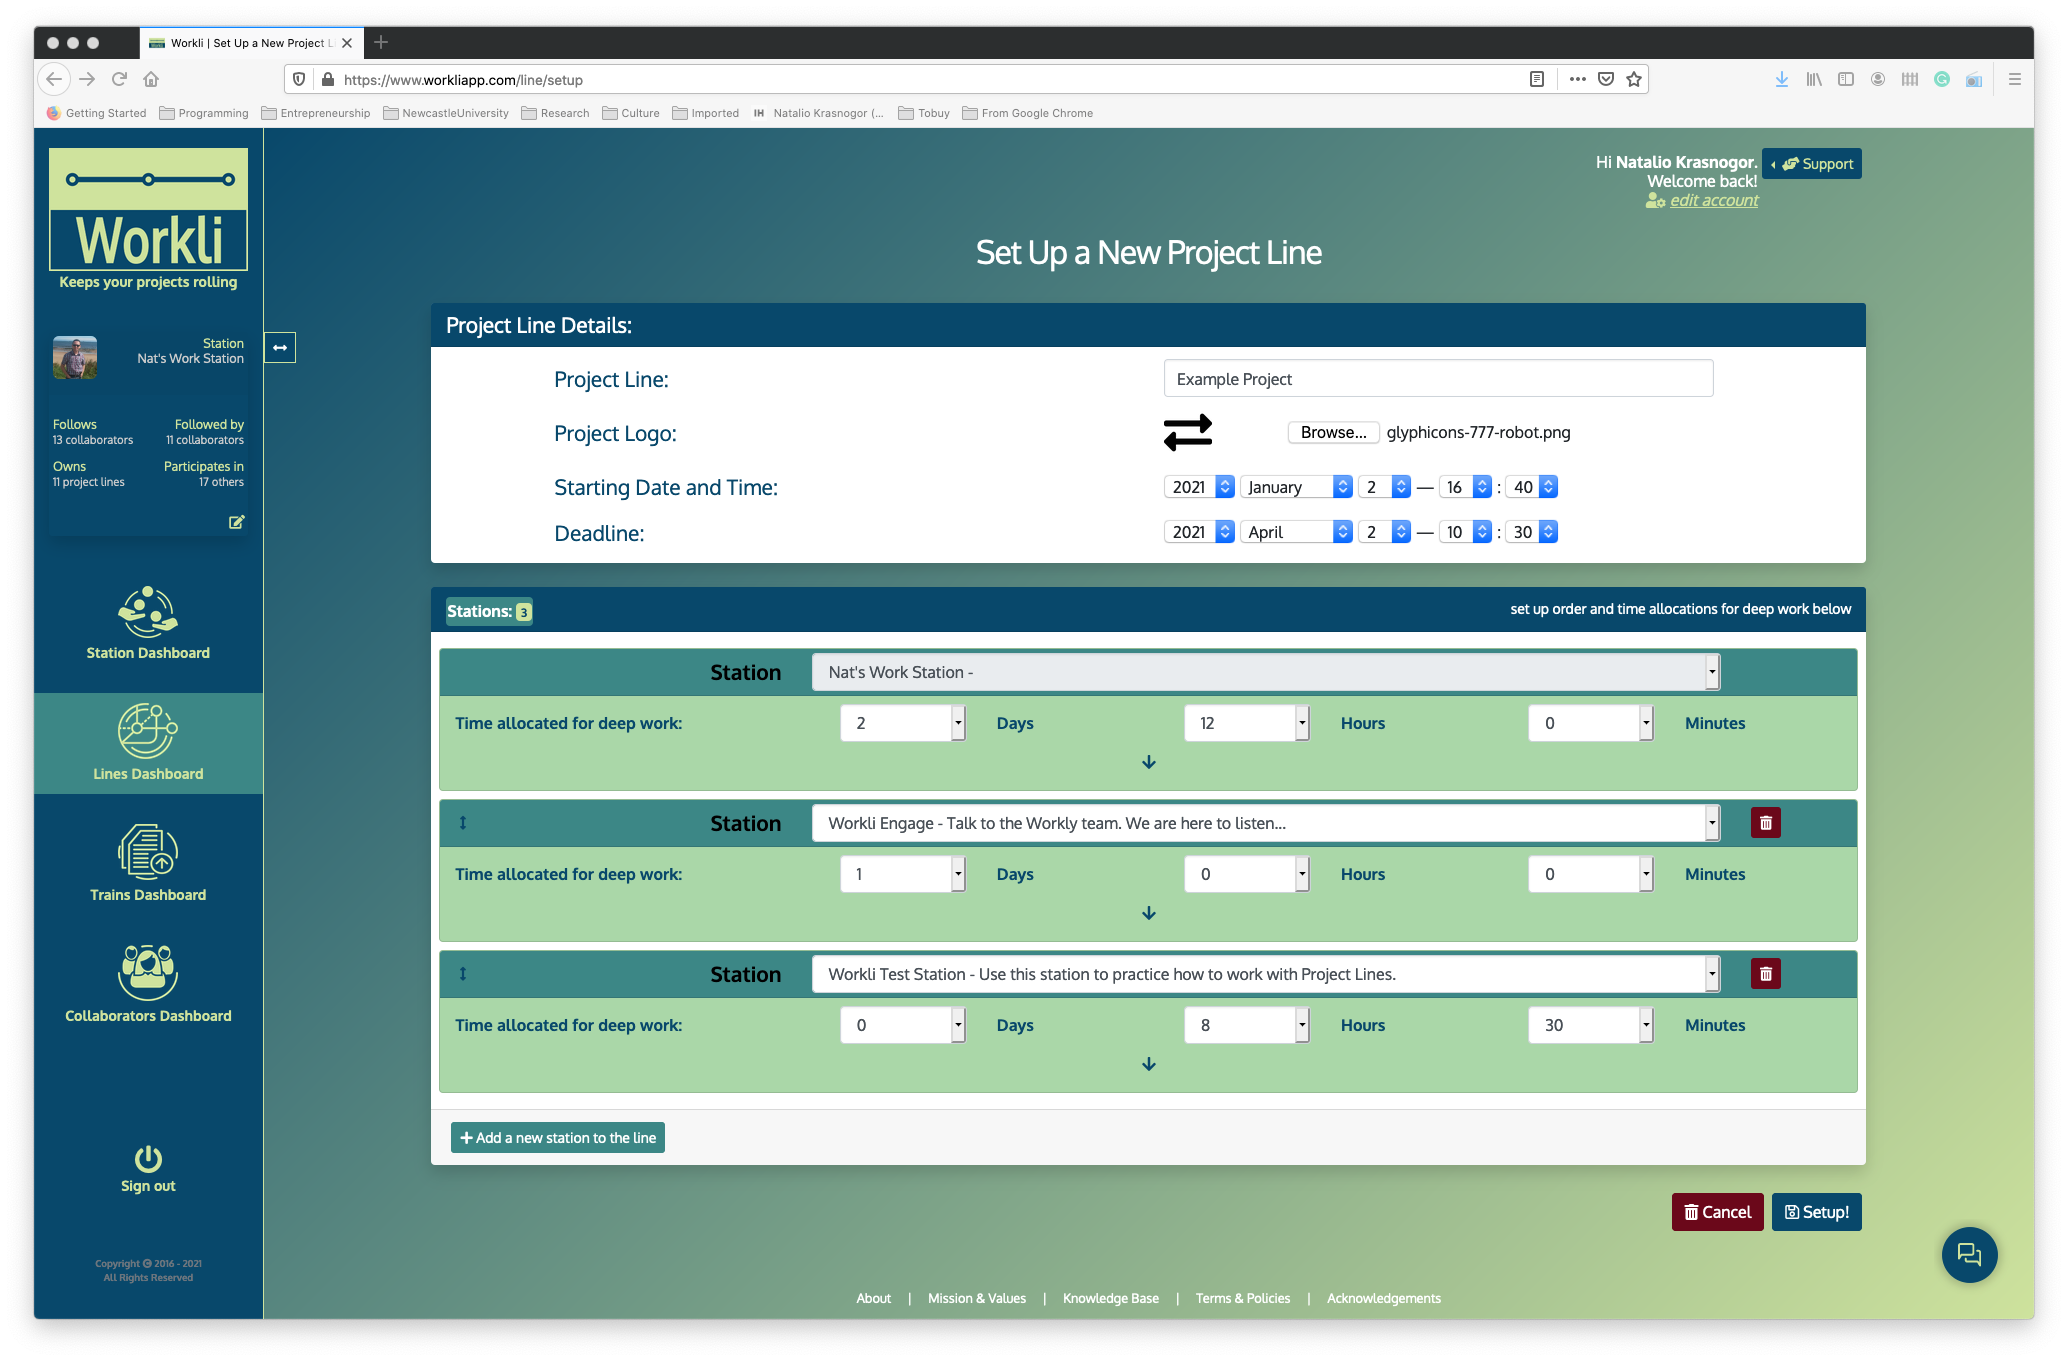The width and height of the screenshot is (2068, 1361).
Task: Open the starting hour 16 dropdown
Action: point(1465,487)
